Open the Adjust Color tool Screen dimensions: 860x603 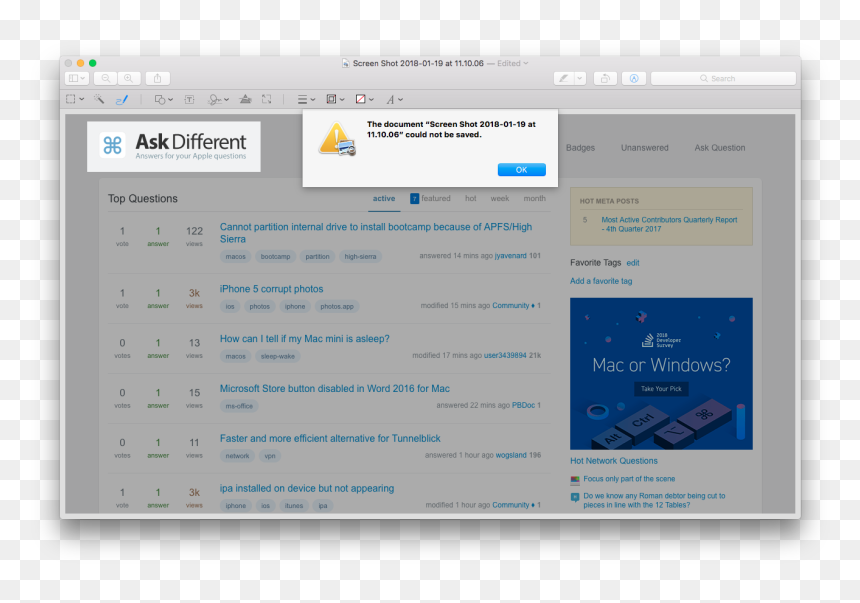point(245,99)
